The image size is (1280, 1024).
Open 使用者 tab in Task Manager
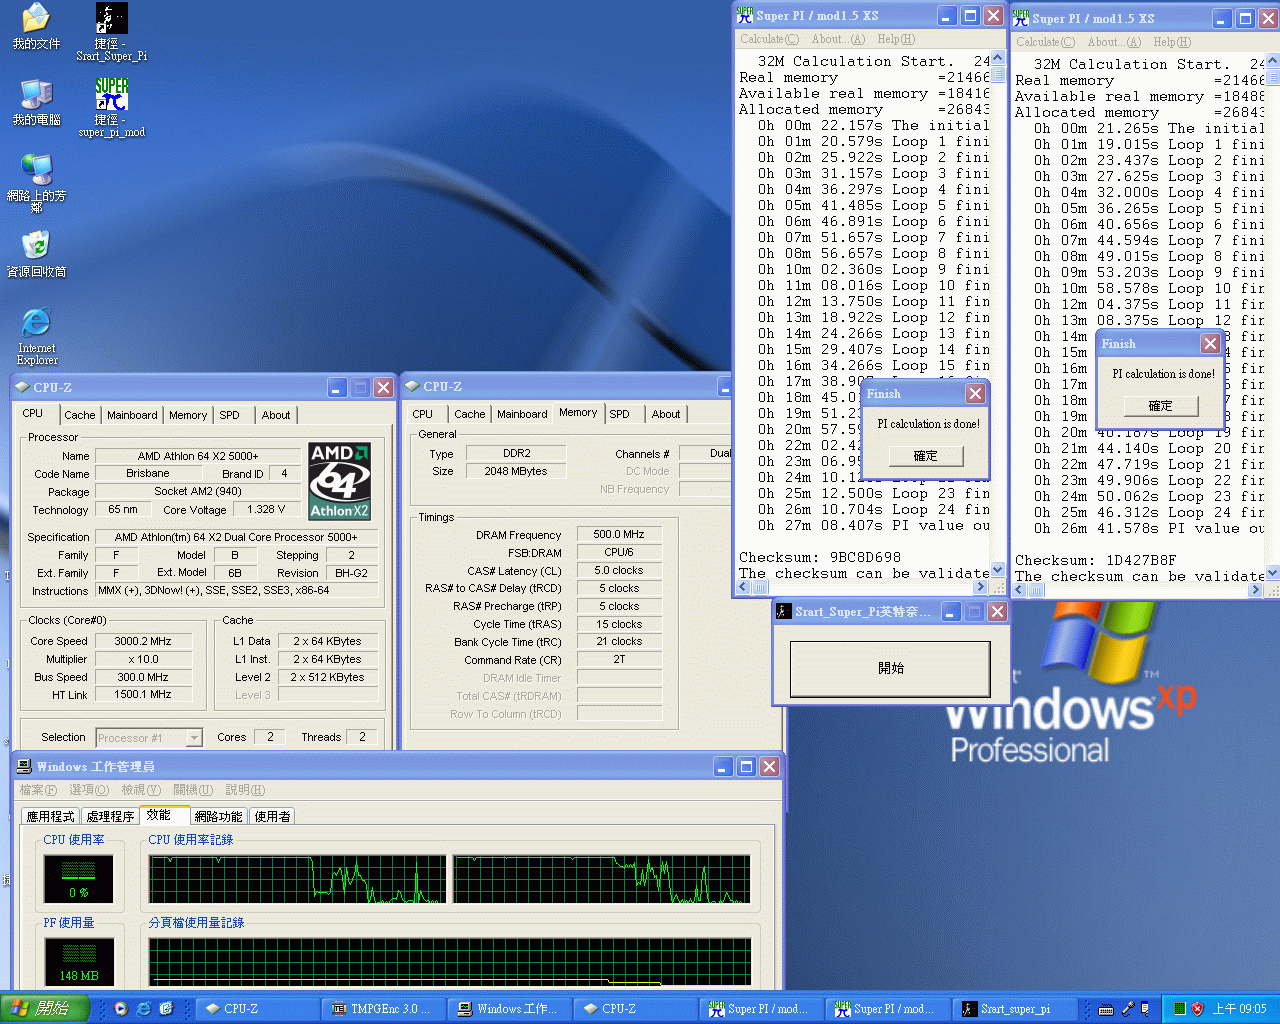click(x=272, y=816)
